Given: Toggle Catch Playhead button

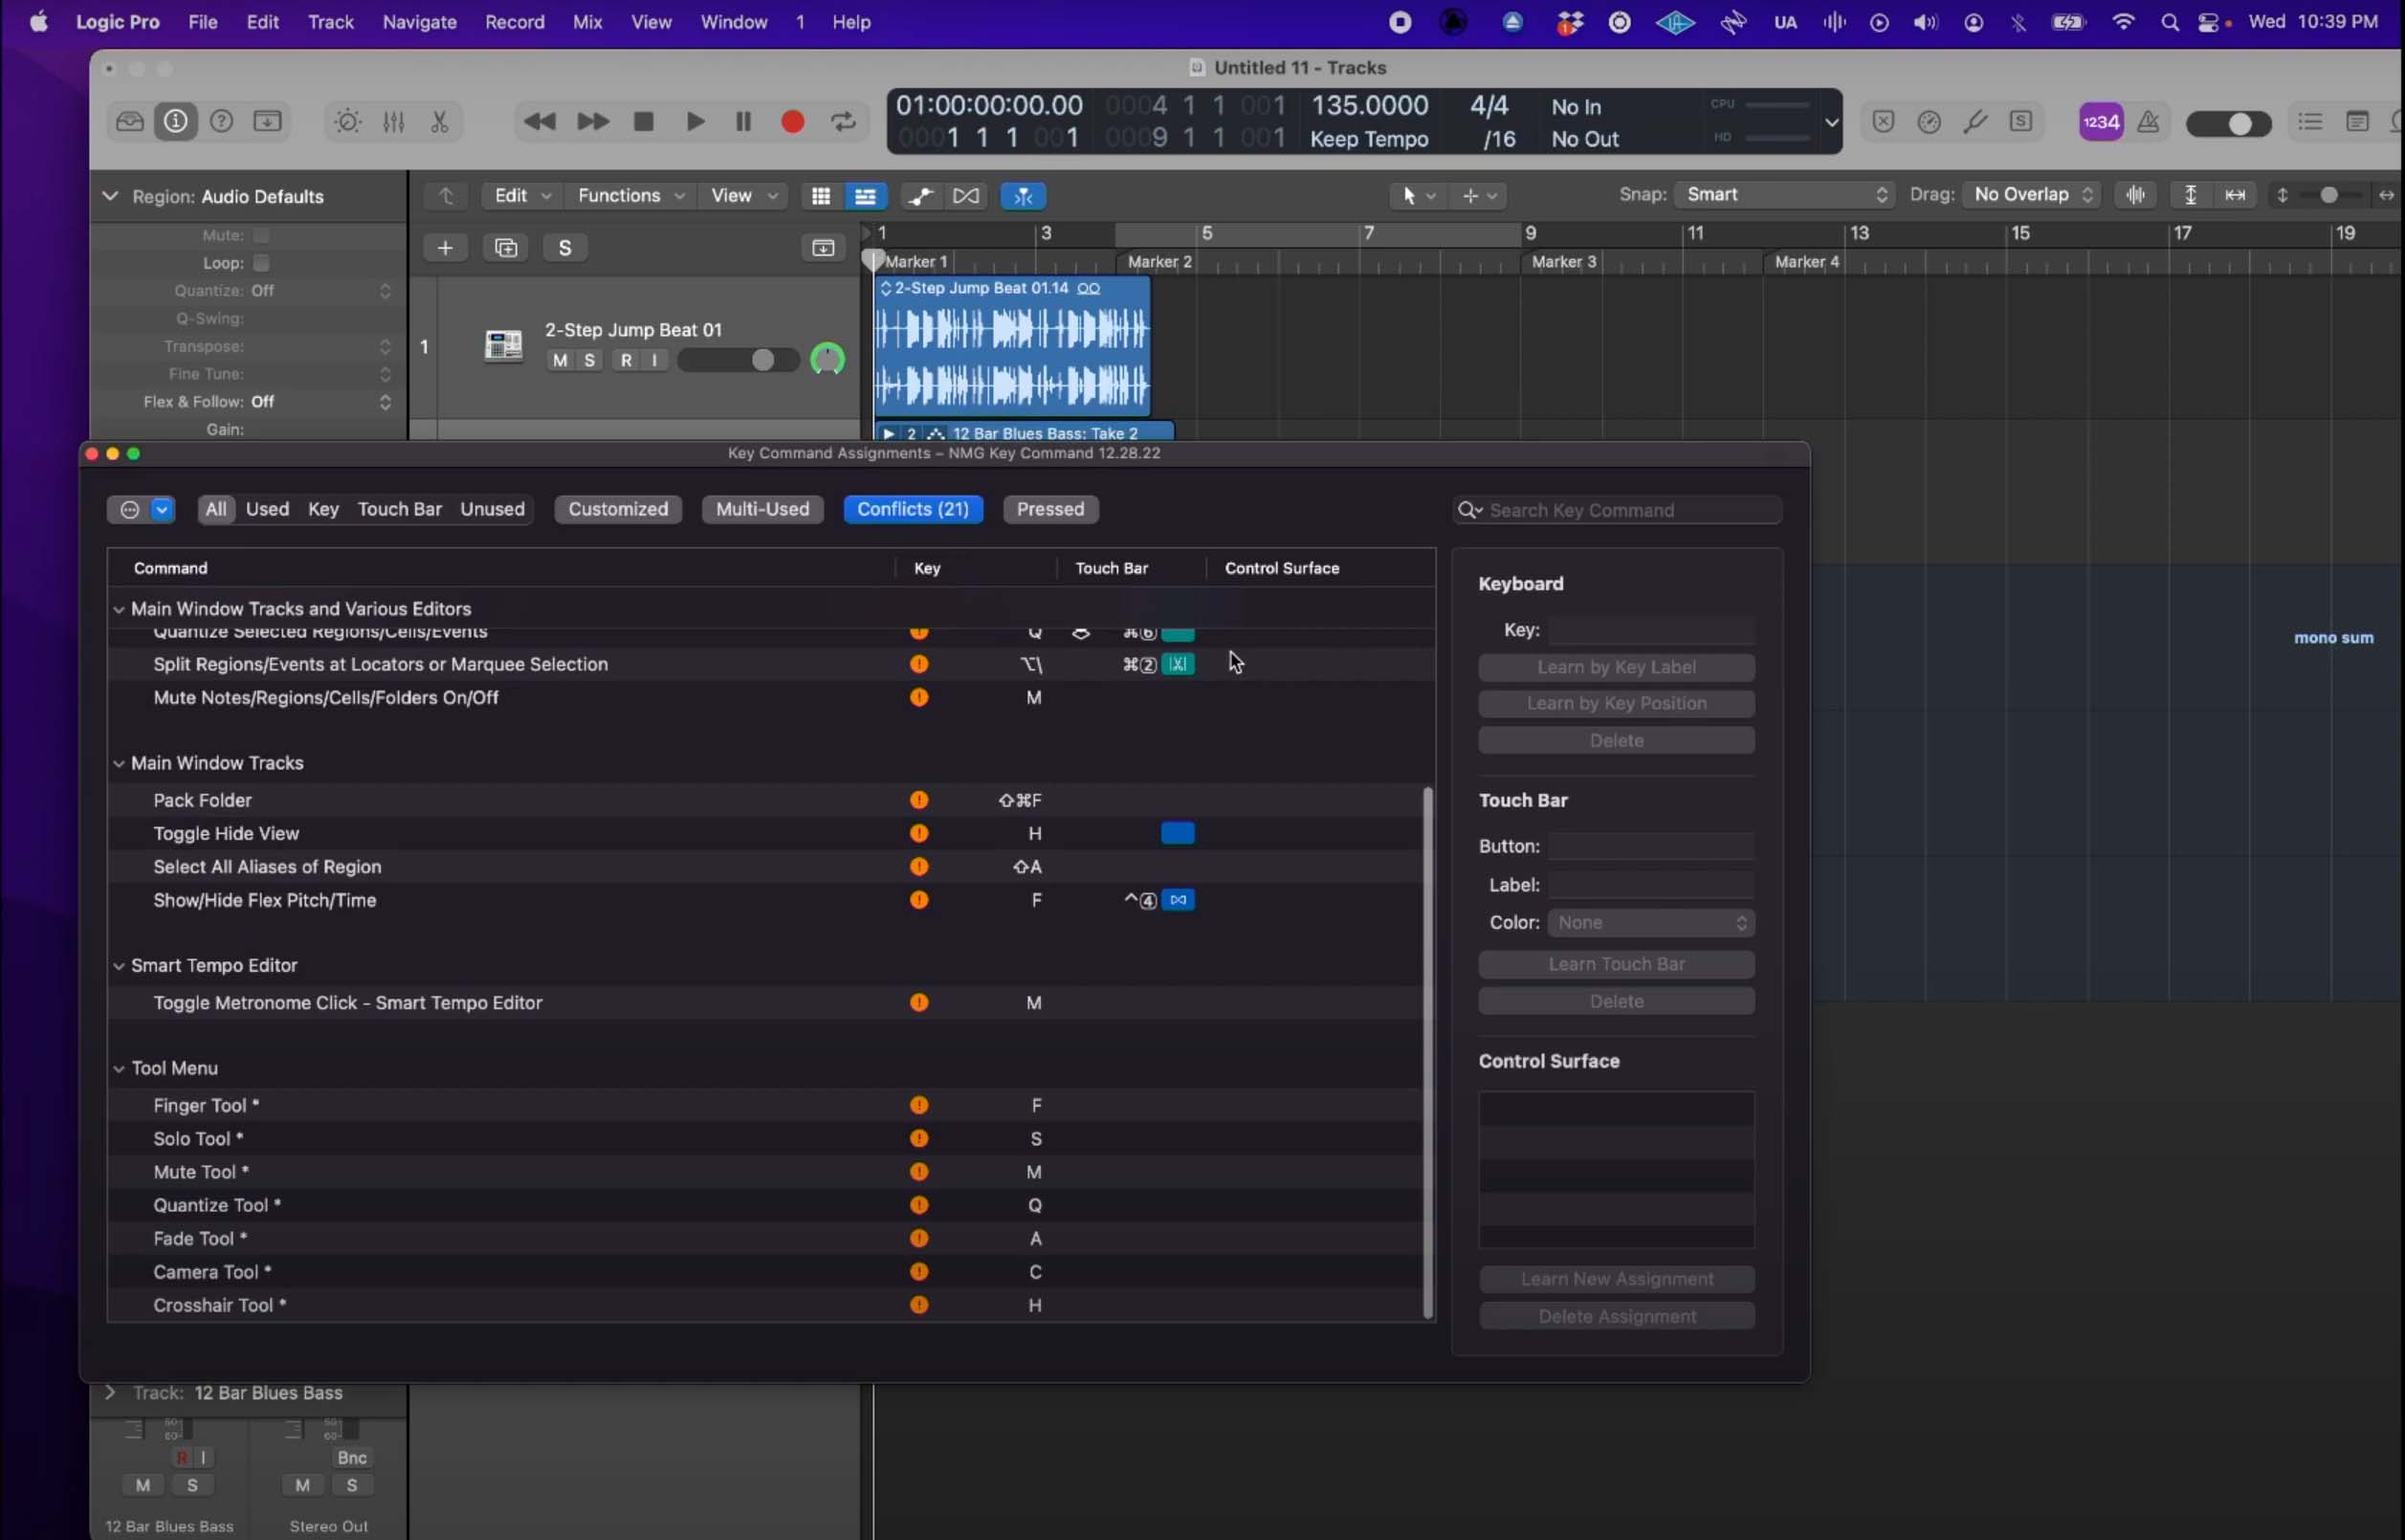Looking at the screenshot, I should (x=1023, y=196).
